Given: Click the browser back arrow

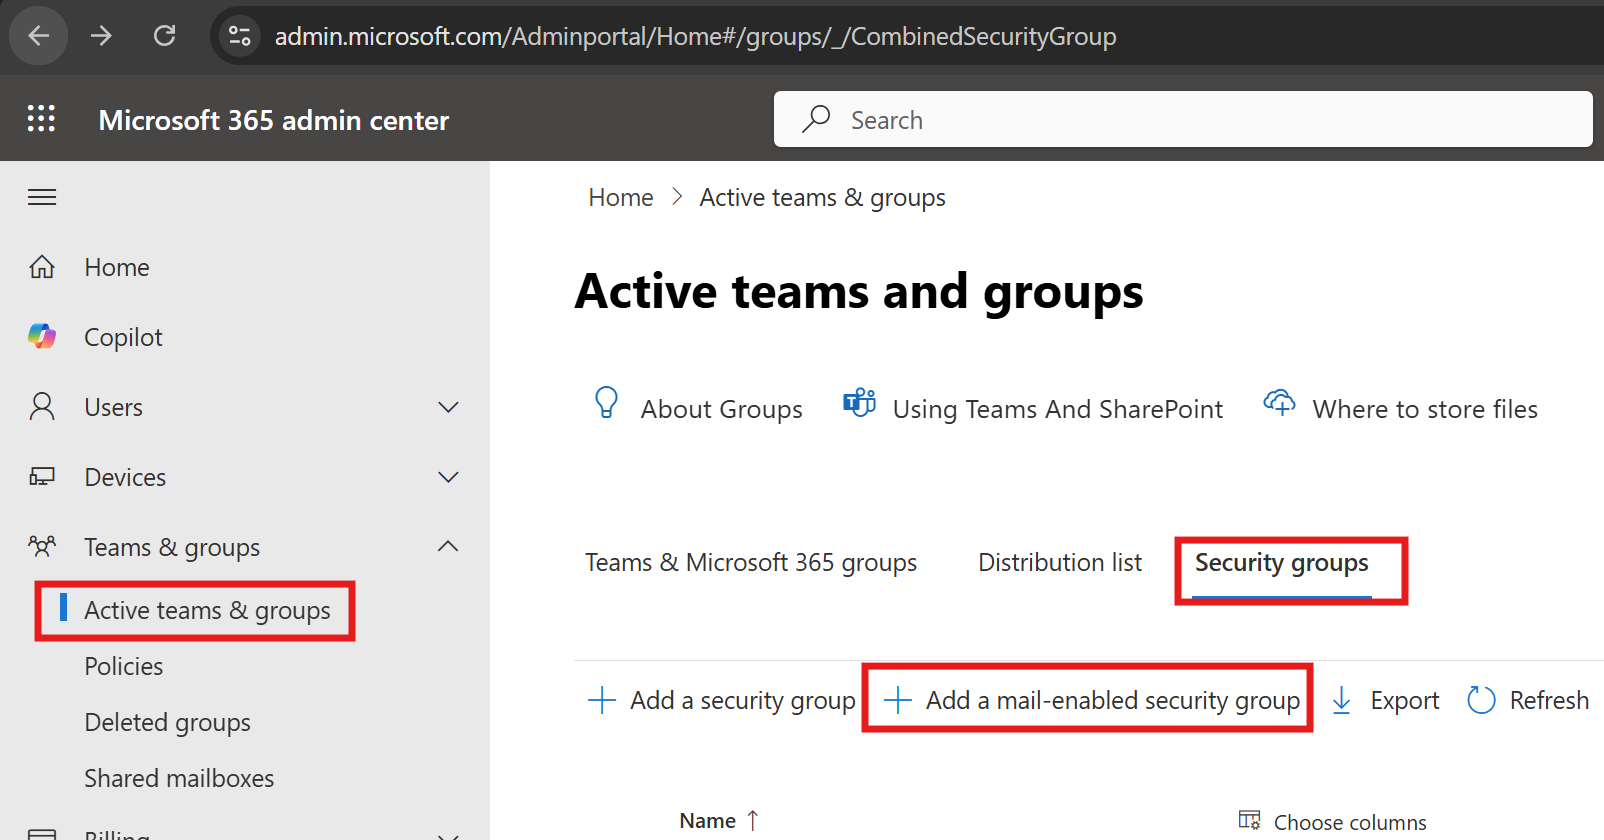Looking at the screenshot, I should 38,36.
